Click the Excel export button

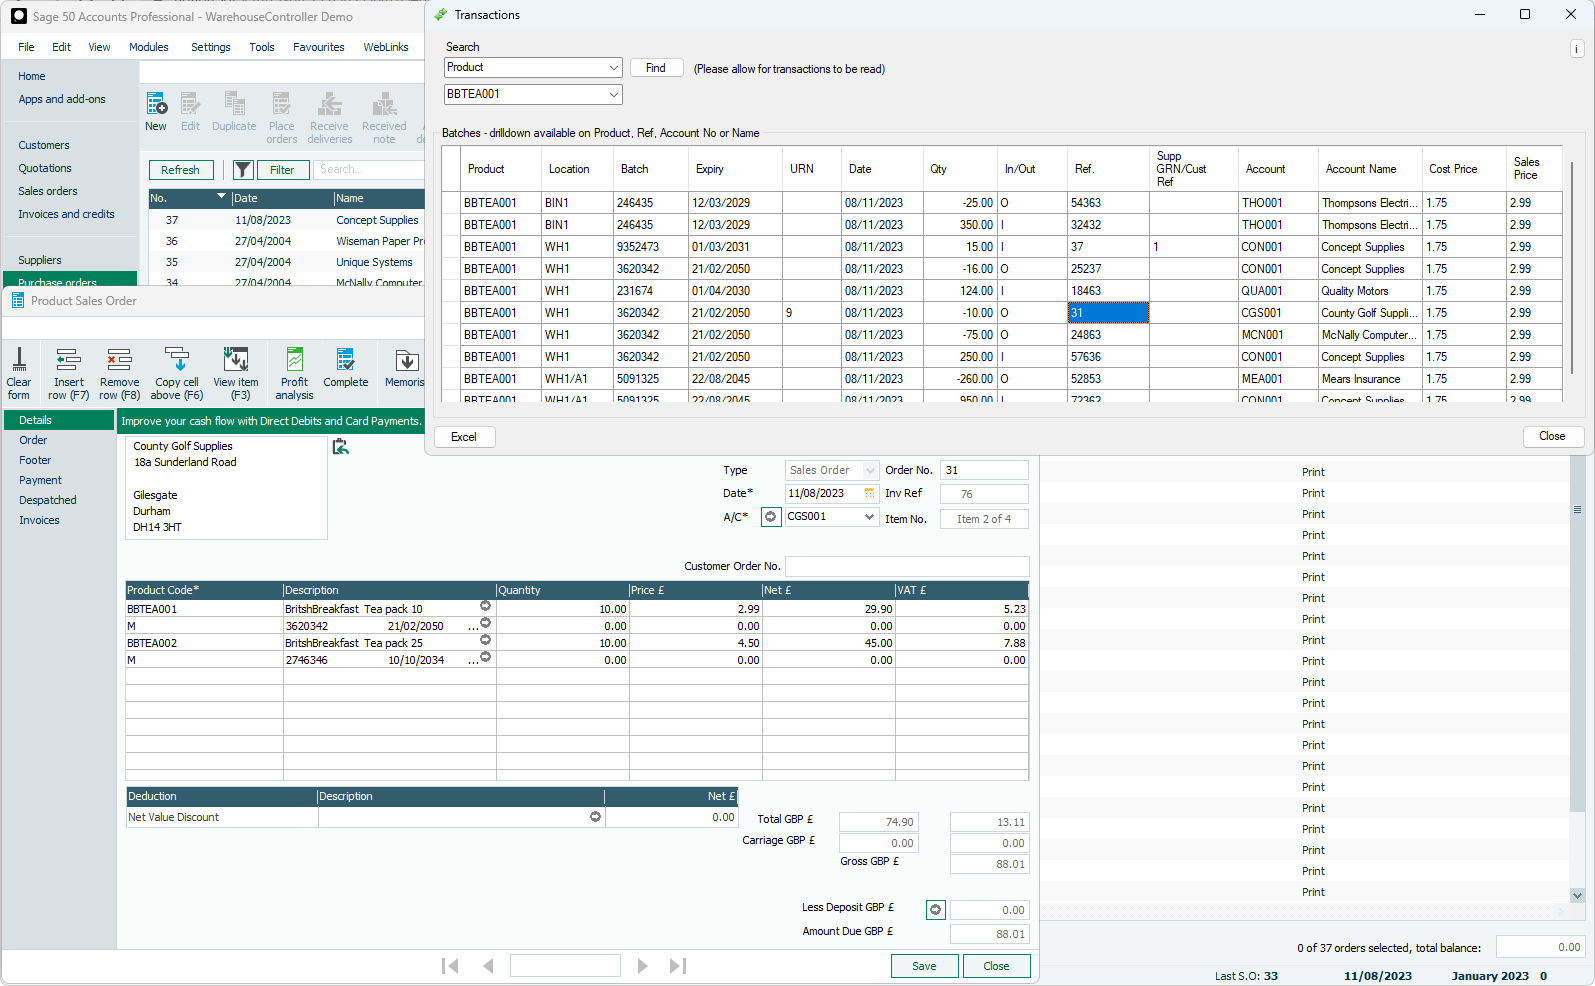(464, 437)
